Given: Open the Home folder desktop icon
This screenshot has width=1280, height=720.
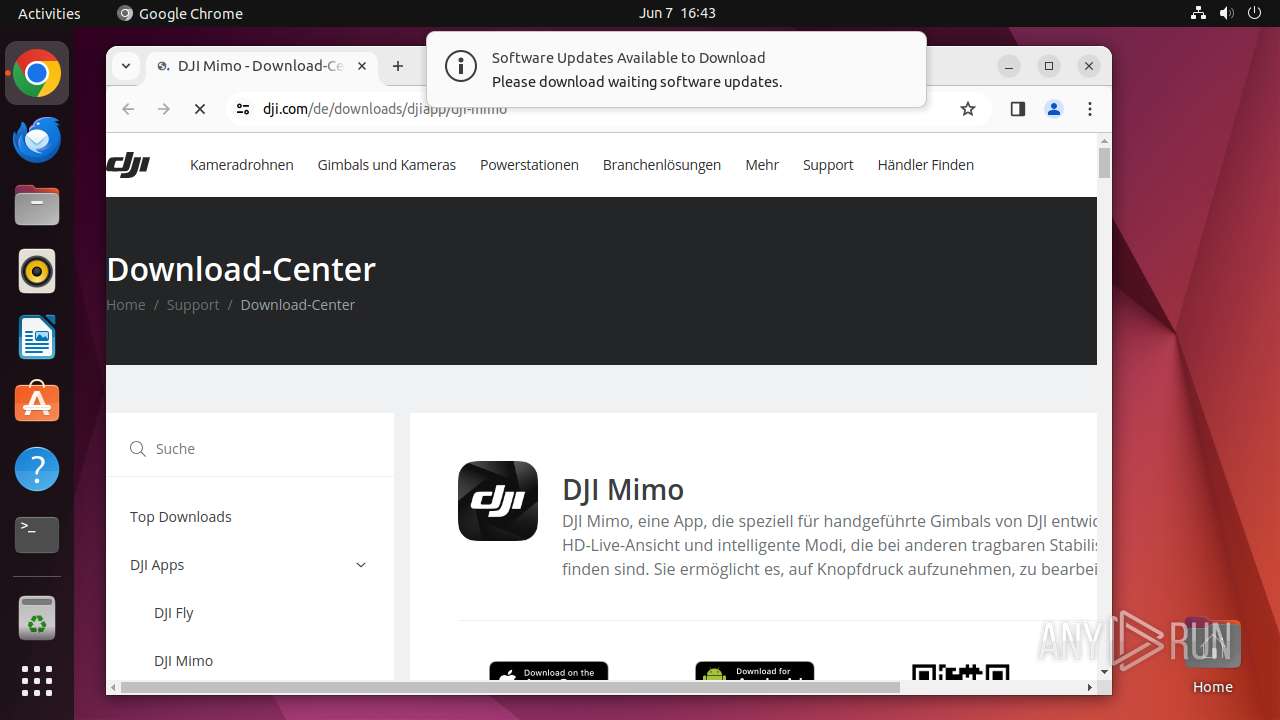Looking at the screenshot, I should 1212,655.
